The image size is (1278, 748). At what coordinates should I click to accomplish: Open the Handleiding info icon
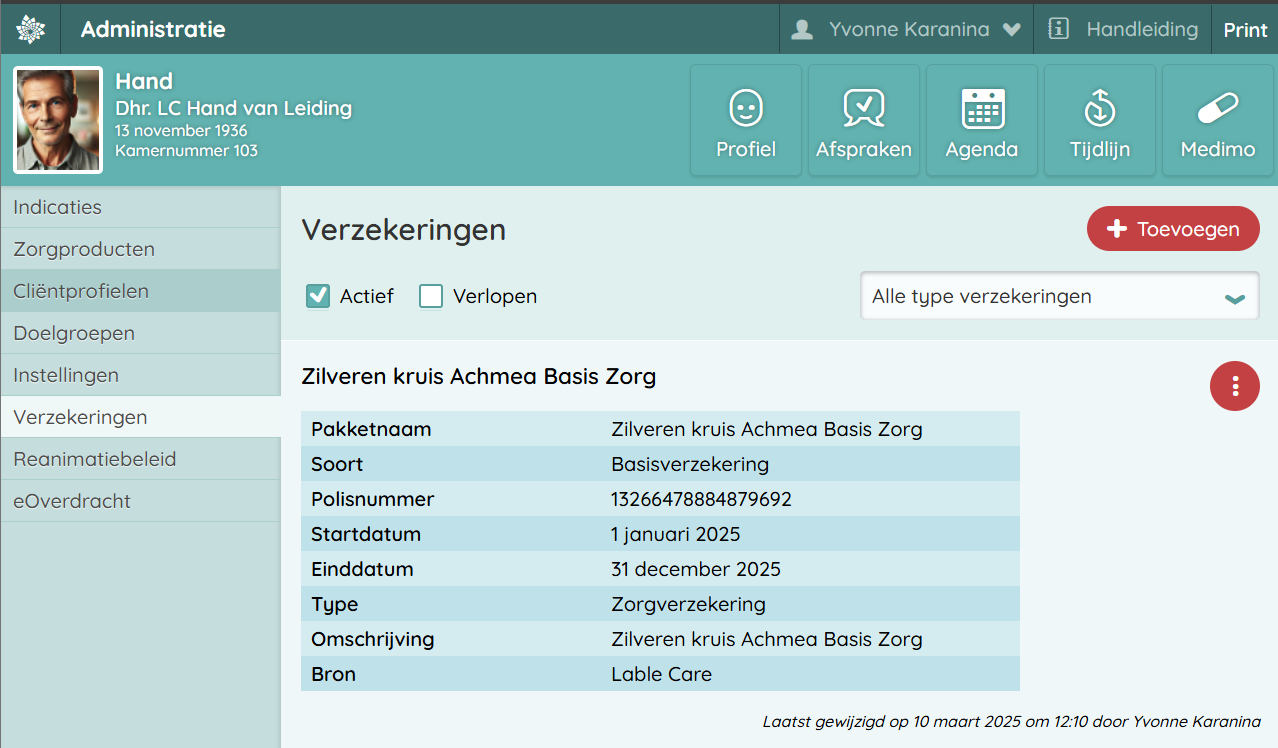1058,29
